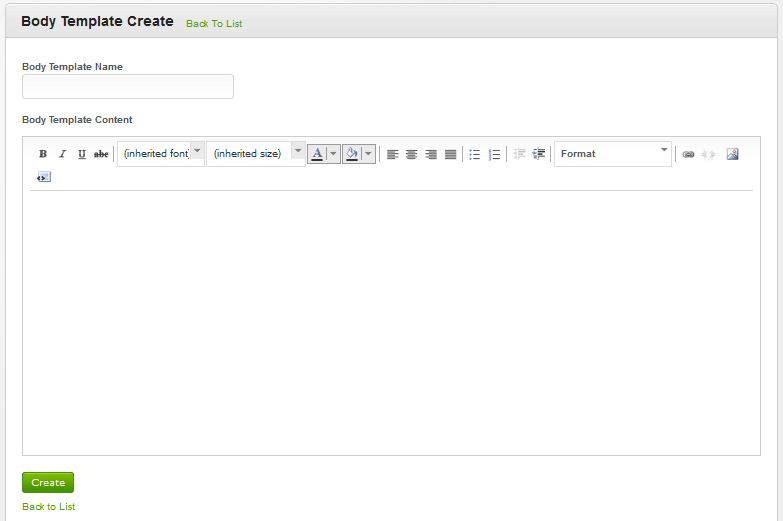The image size is (783, 521).
Task: Click inside the Body Template Content editor
Action: coord(392,322)
